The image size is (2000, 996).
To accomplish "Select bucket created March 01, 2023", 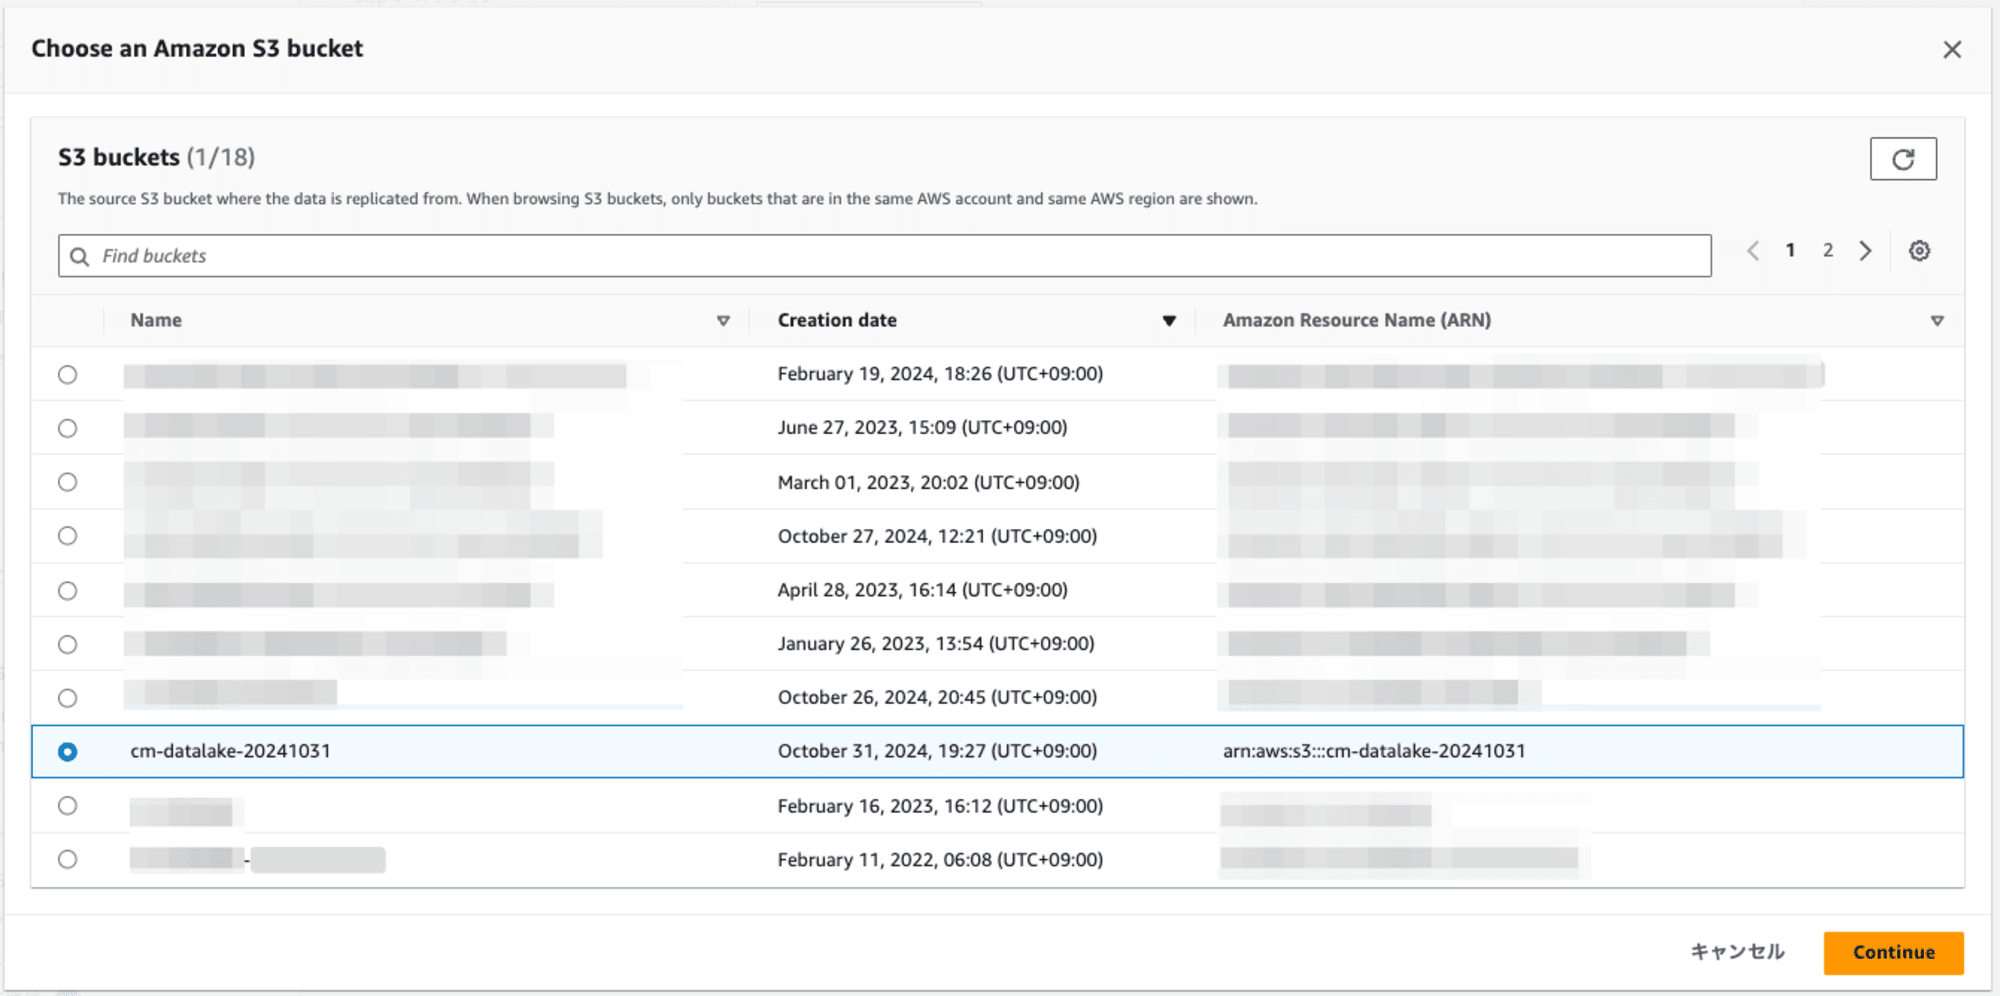I will [x=67, y=482].
